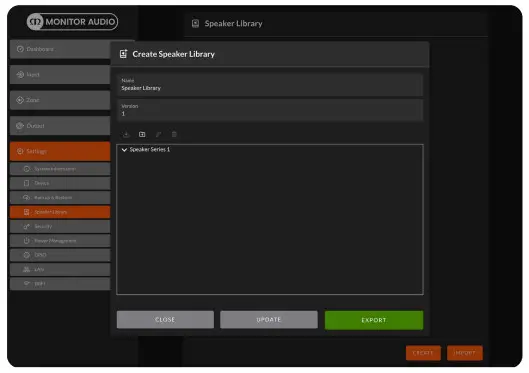Click the download icon in the library toolbar

[126, 135]
